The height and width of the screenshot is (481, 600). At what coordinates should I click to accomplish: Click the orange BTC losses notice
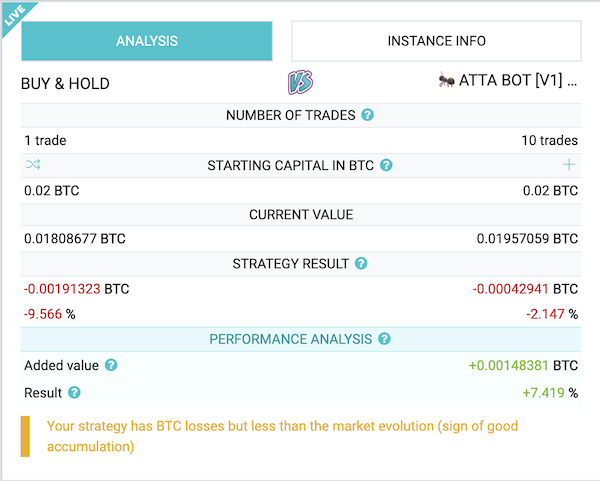(282, 436)
